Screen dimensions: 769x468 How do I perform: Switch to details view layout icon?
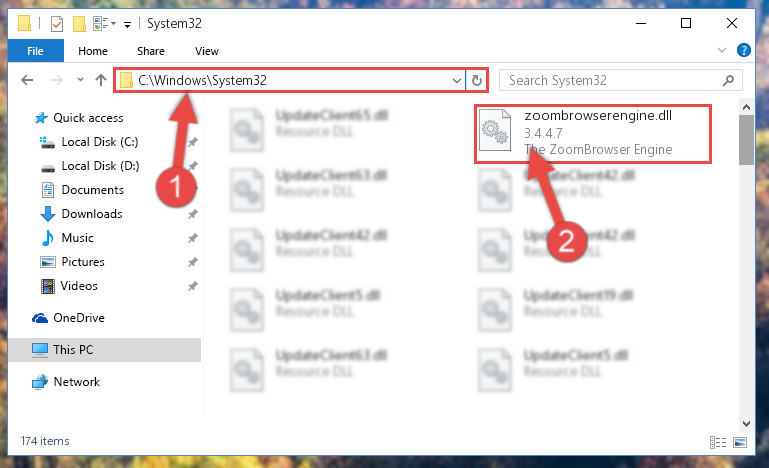(718, 442)
